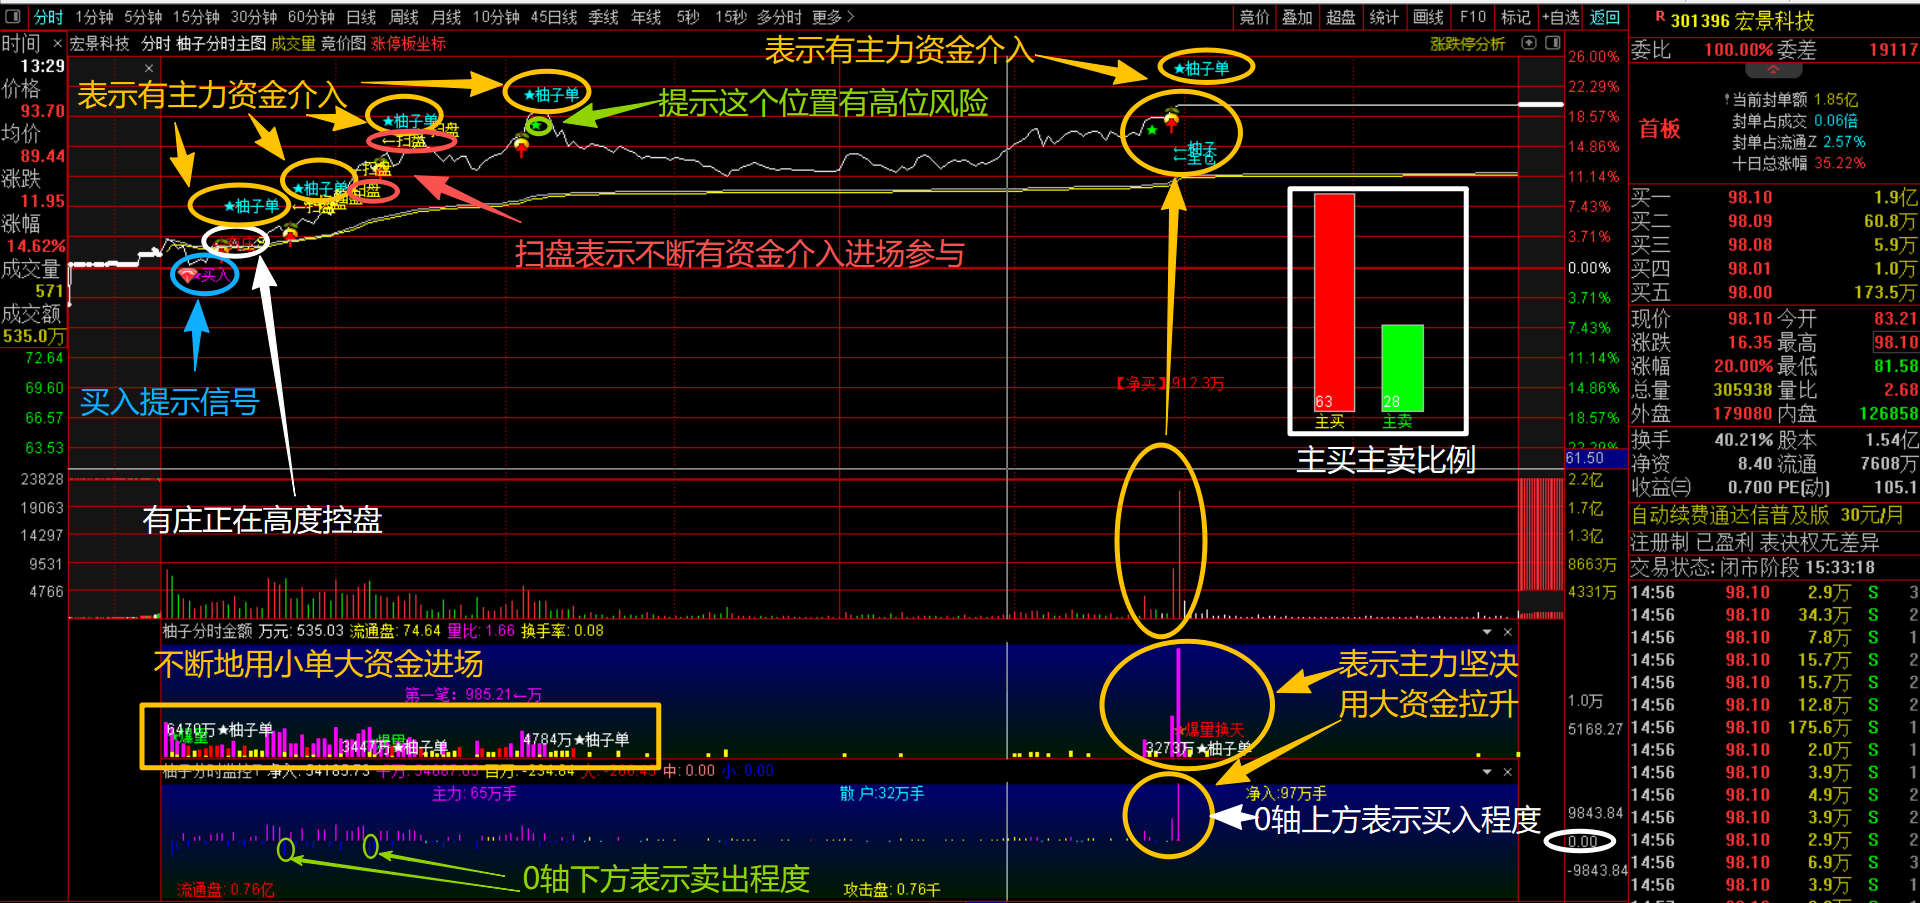
Task: Open F10 company information
Action: coord(1473,17)
